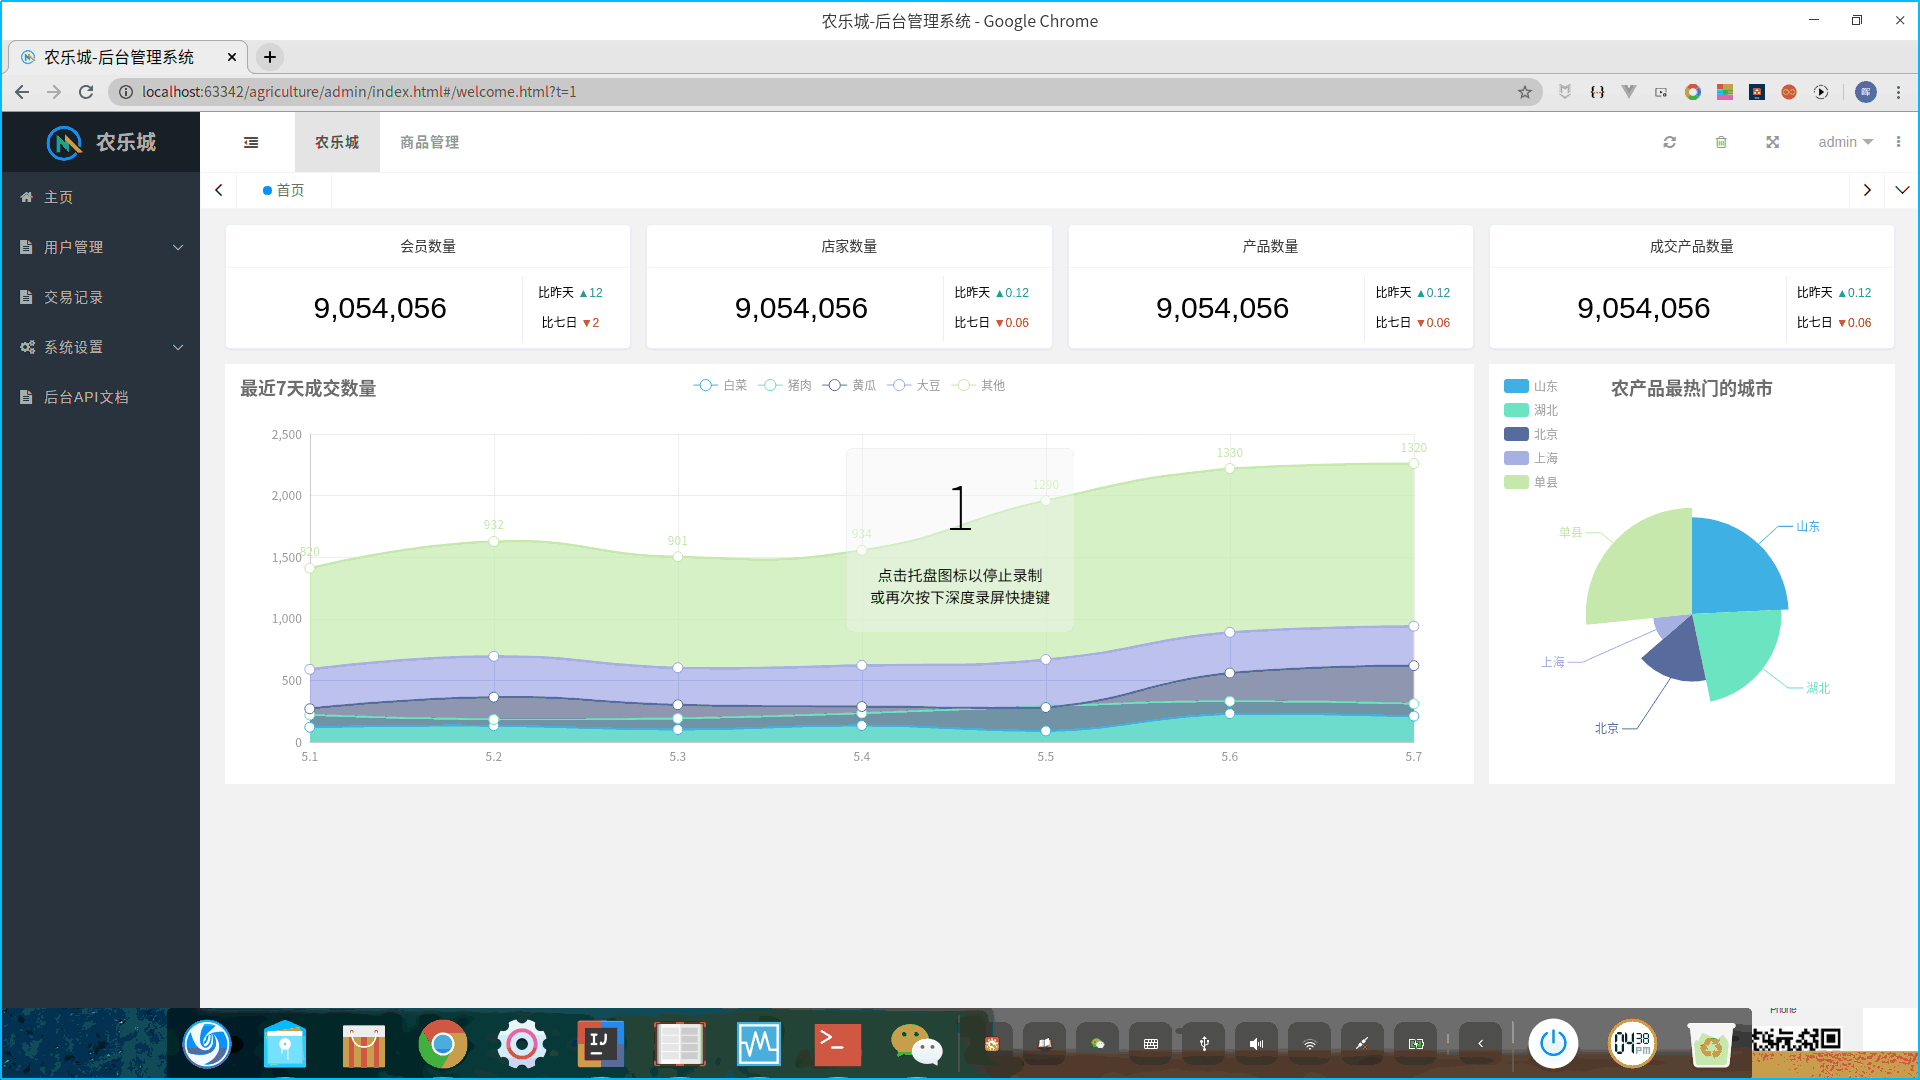This screenshot has height=1080, width=1920.
Task: Bookmark page with the star icon
Action: coord(1524,92)
